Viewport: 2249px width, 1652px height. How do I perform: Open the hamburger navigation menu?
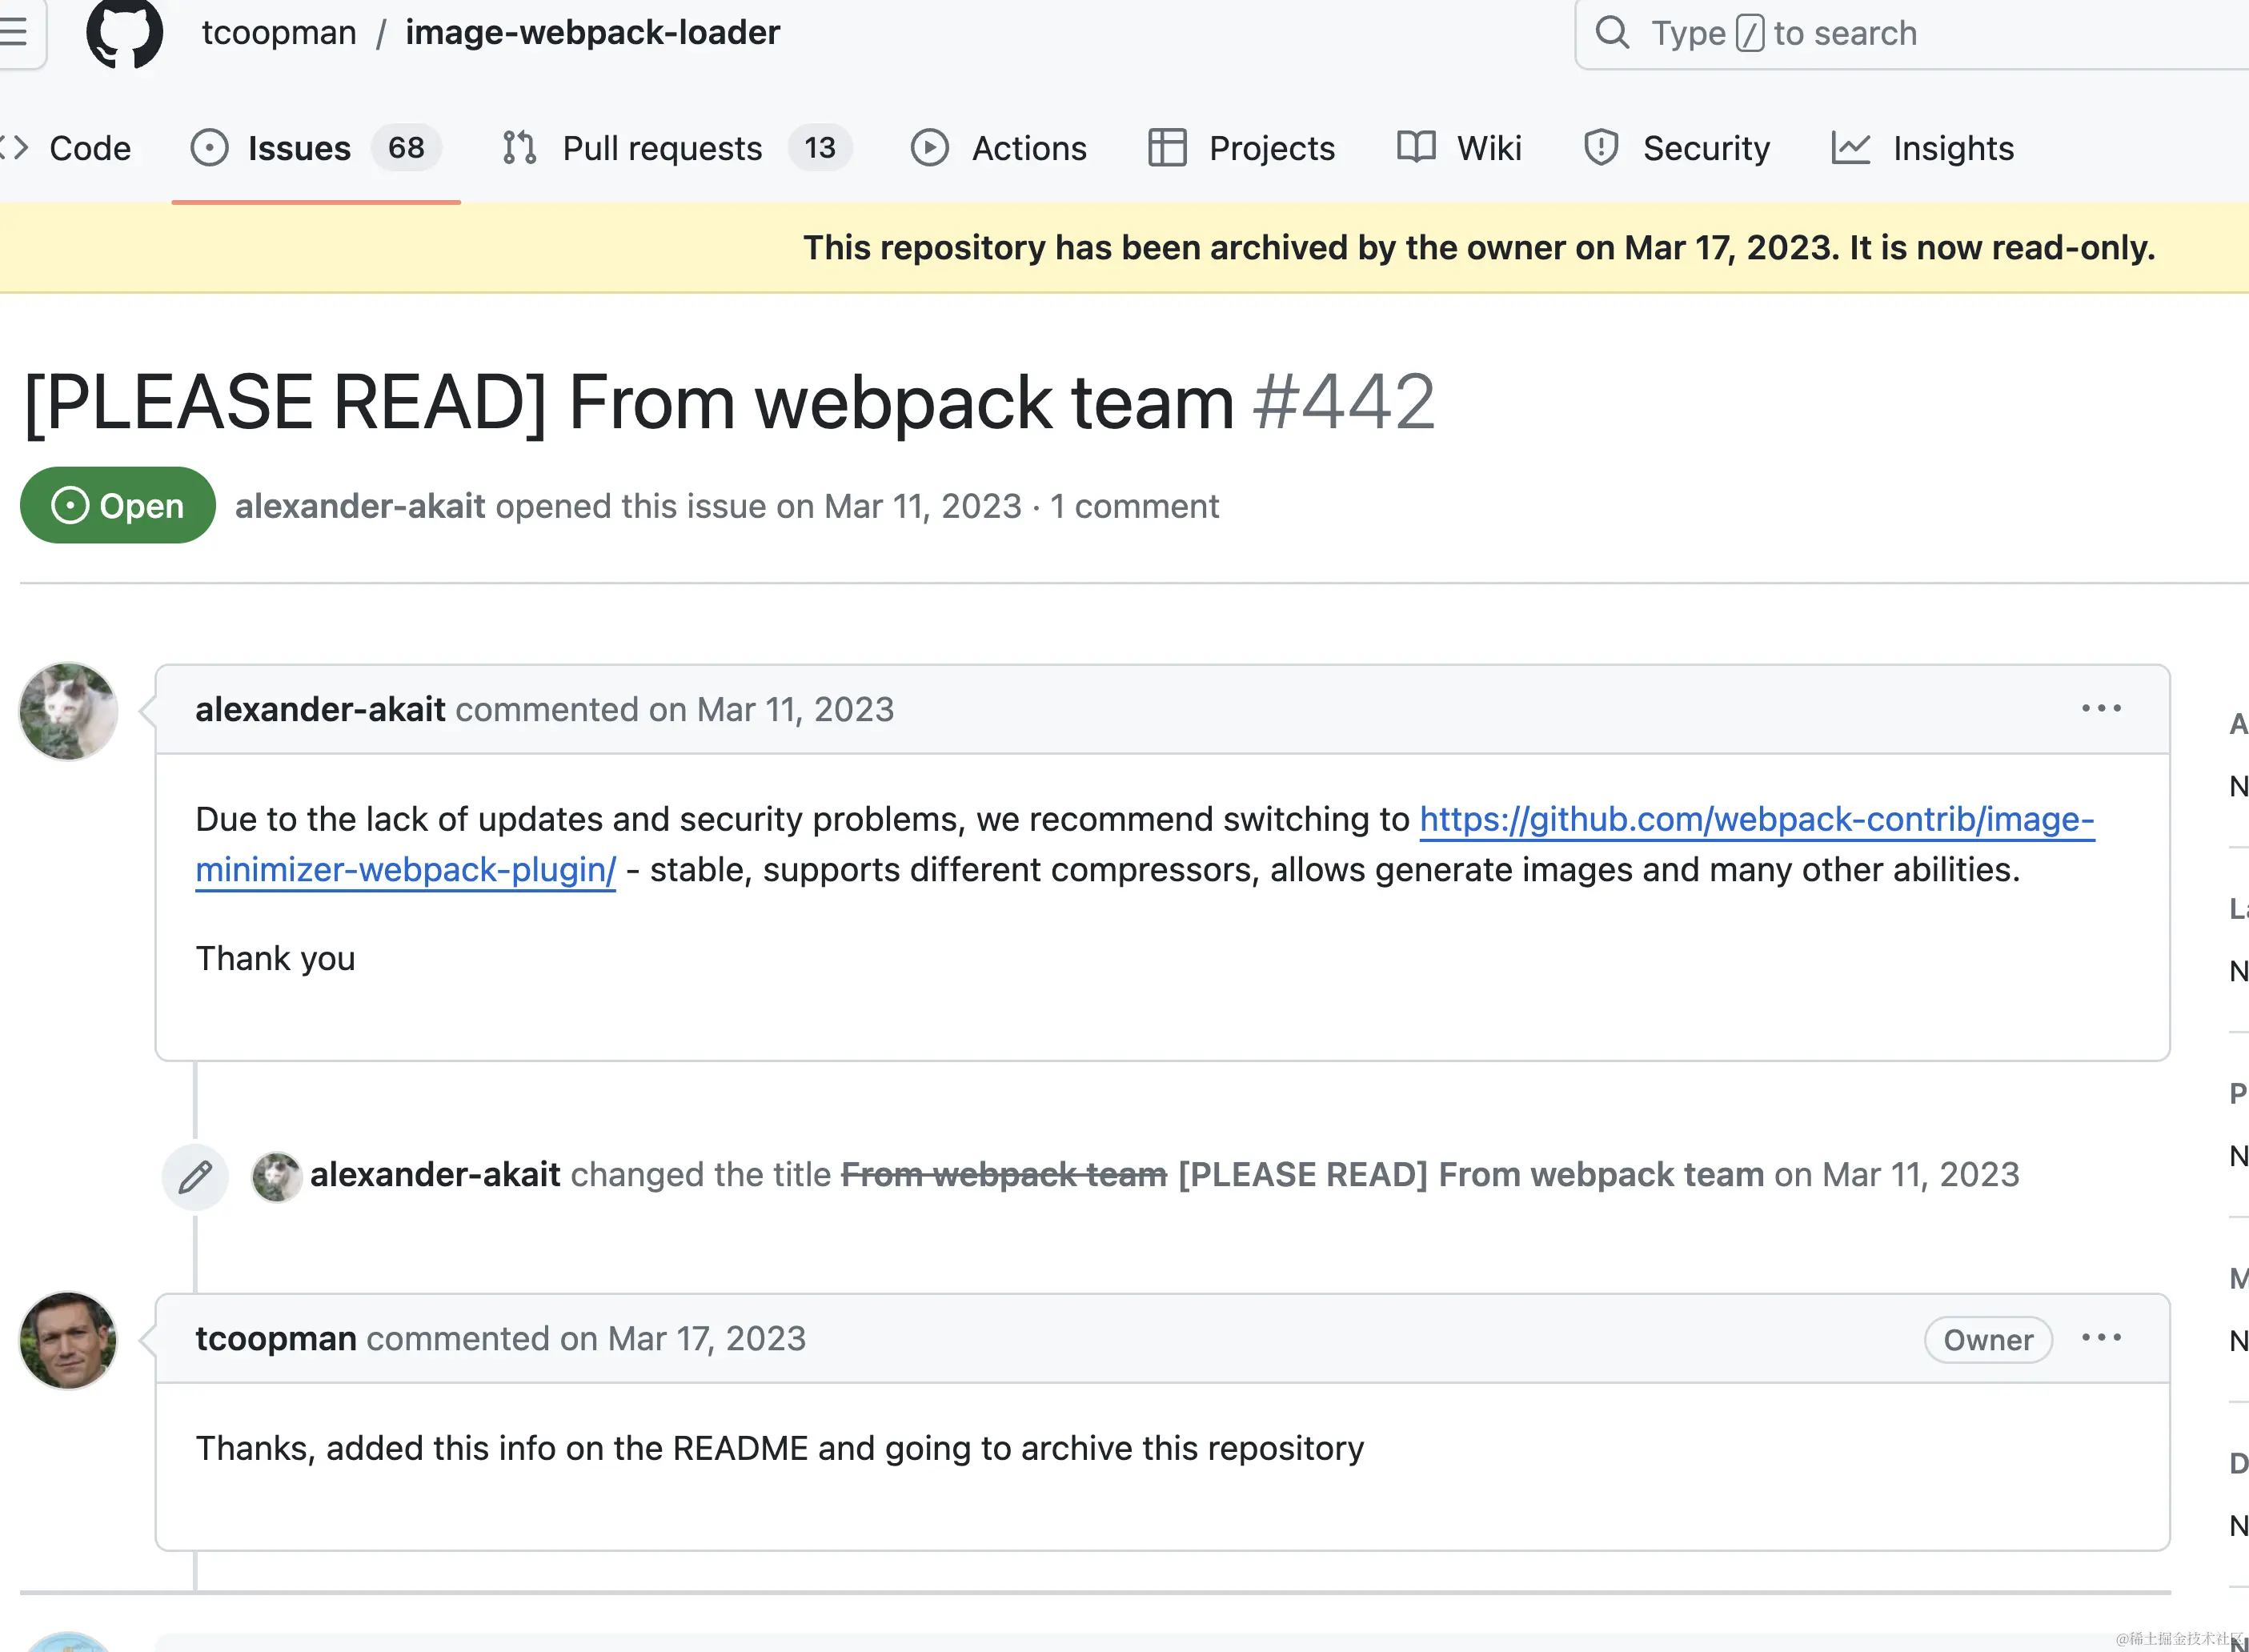coord(16,33)
